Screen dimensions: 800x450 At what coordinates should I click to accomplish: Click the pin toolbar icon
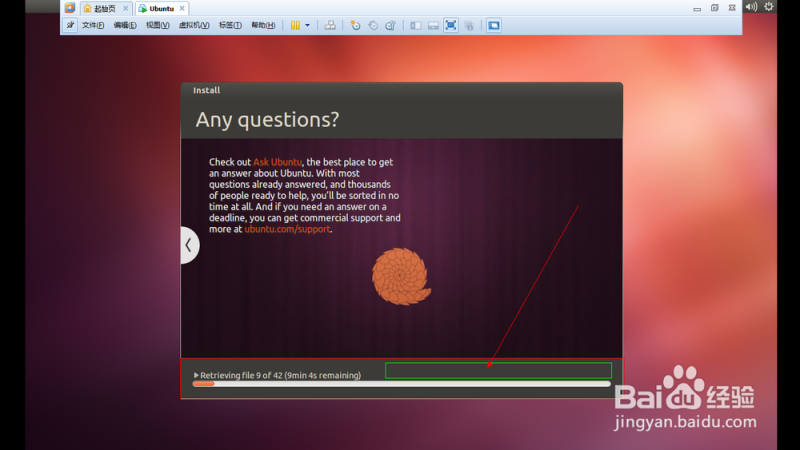coord(70,25)
